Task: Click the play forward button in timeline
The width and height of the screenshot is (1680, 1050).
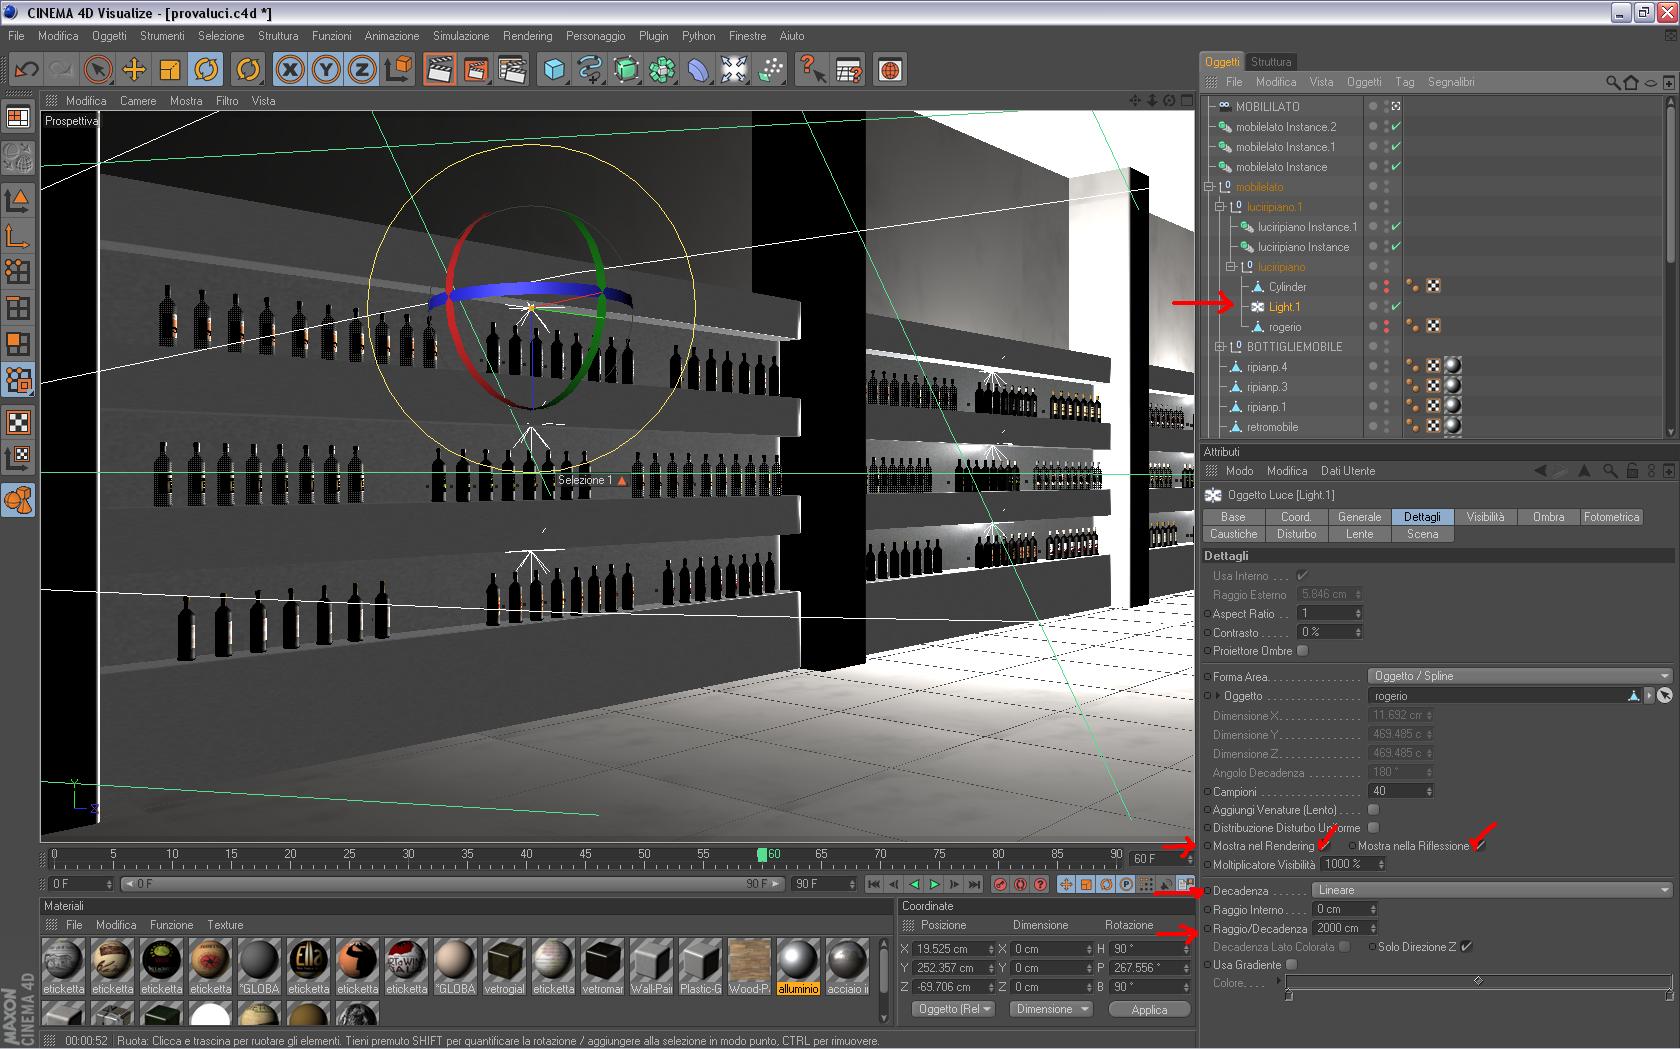Action: [x=934, y=884]
